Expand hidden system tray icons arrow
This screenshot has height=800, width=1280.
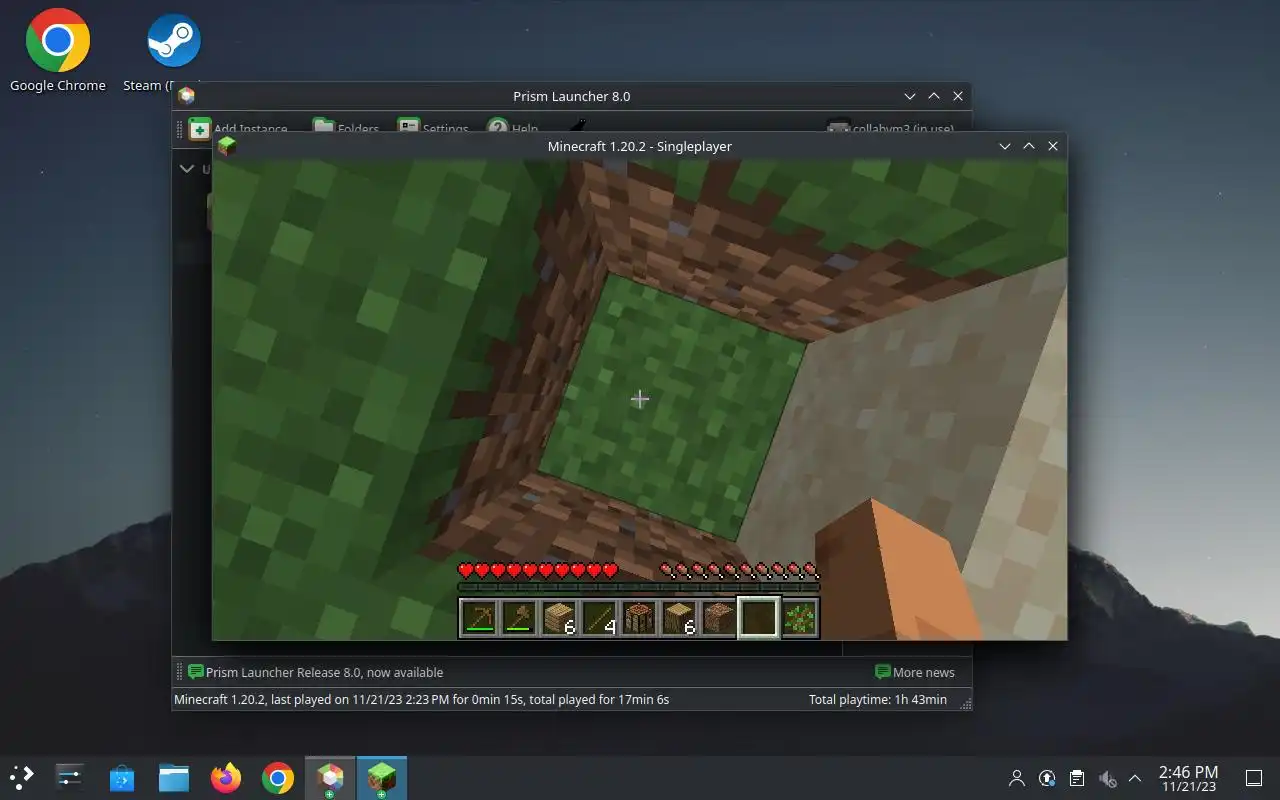tap(1135, 778)
